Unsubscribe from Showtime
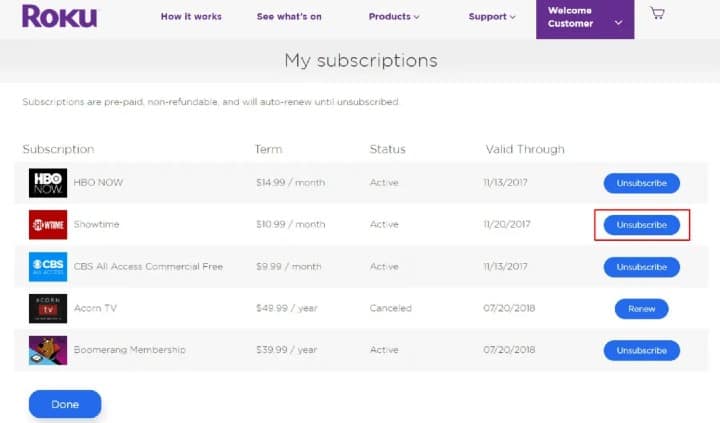The image size is (720, 423). coord(641,225)
